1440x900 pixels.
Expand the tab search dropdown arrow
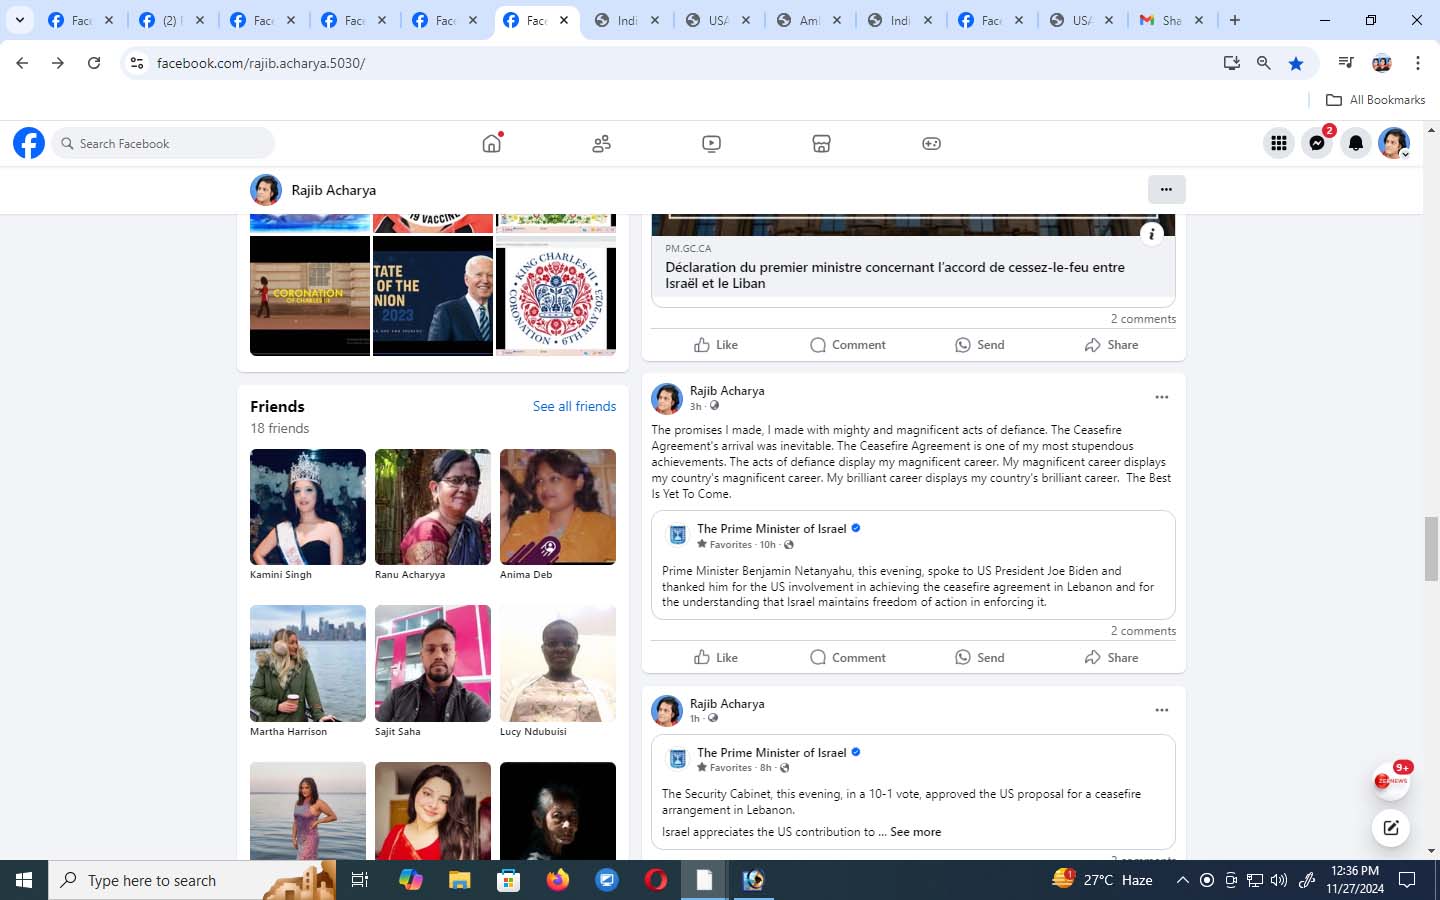(19, 20)
